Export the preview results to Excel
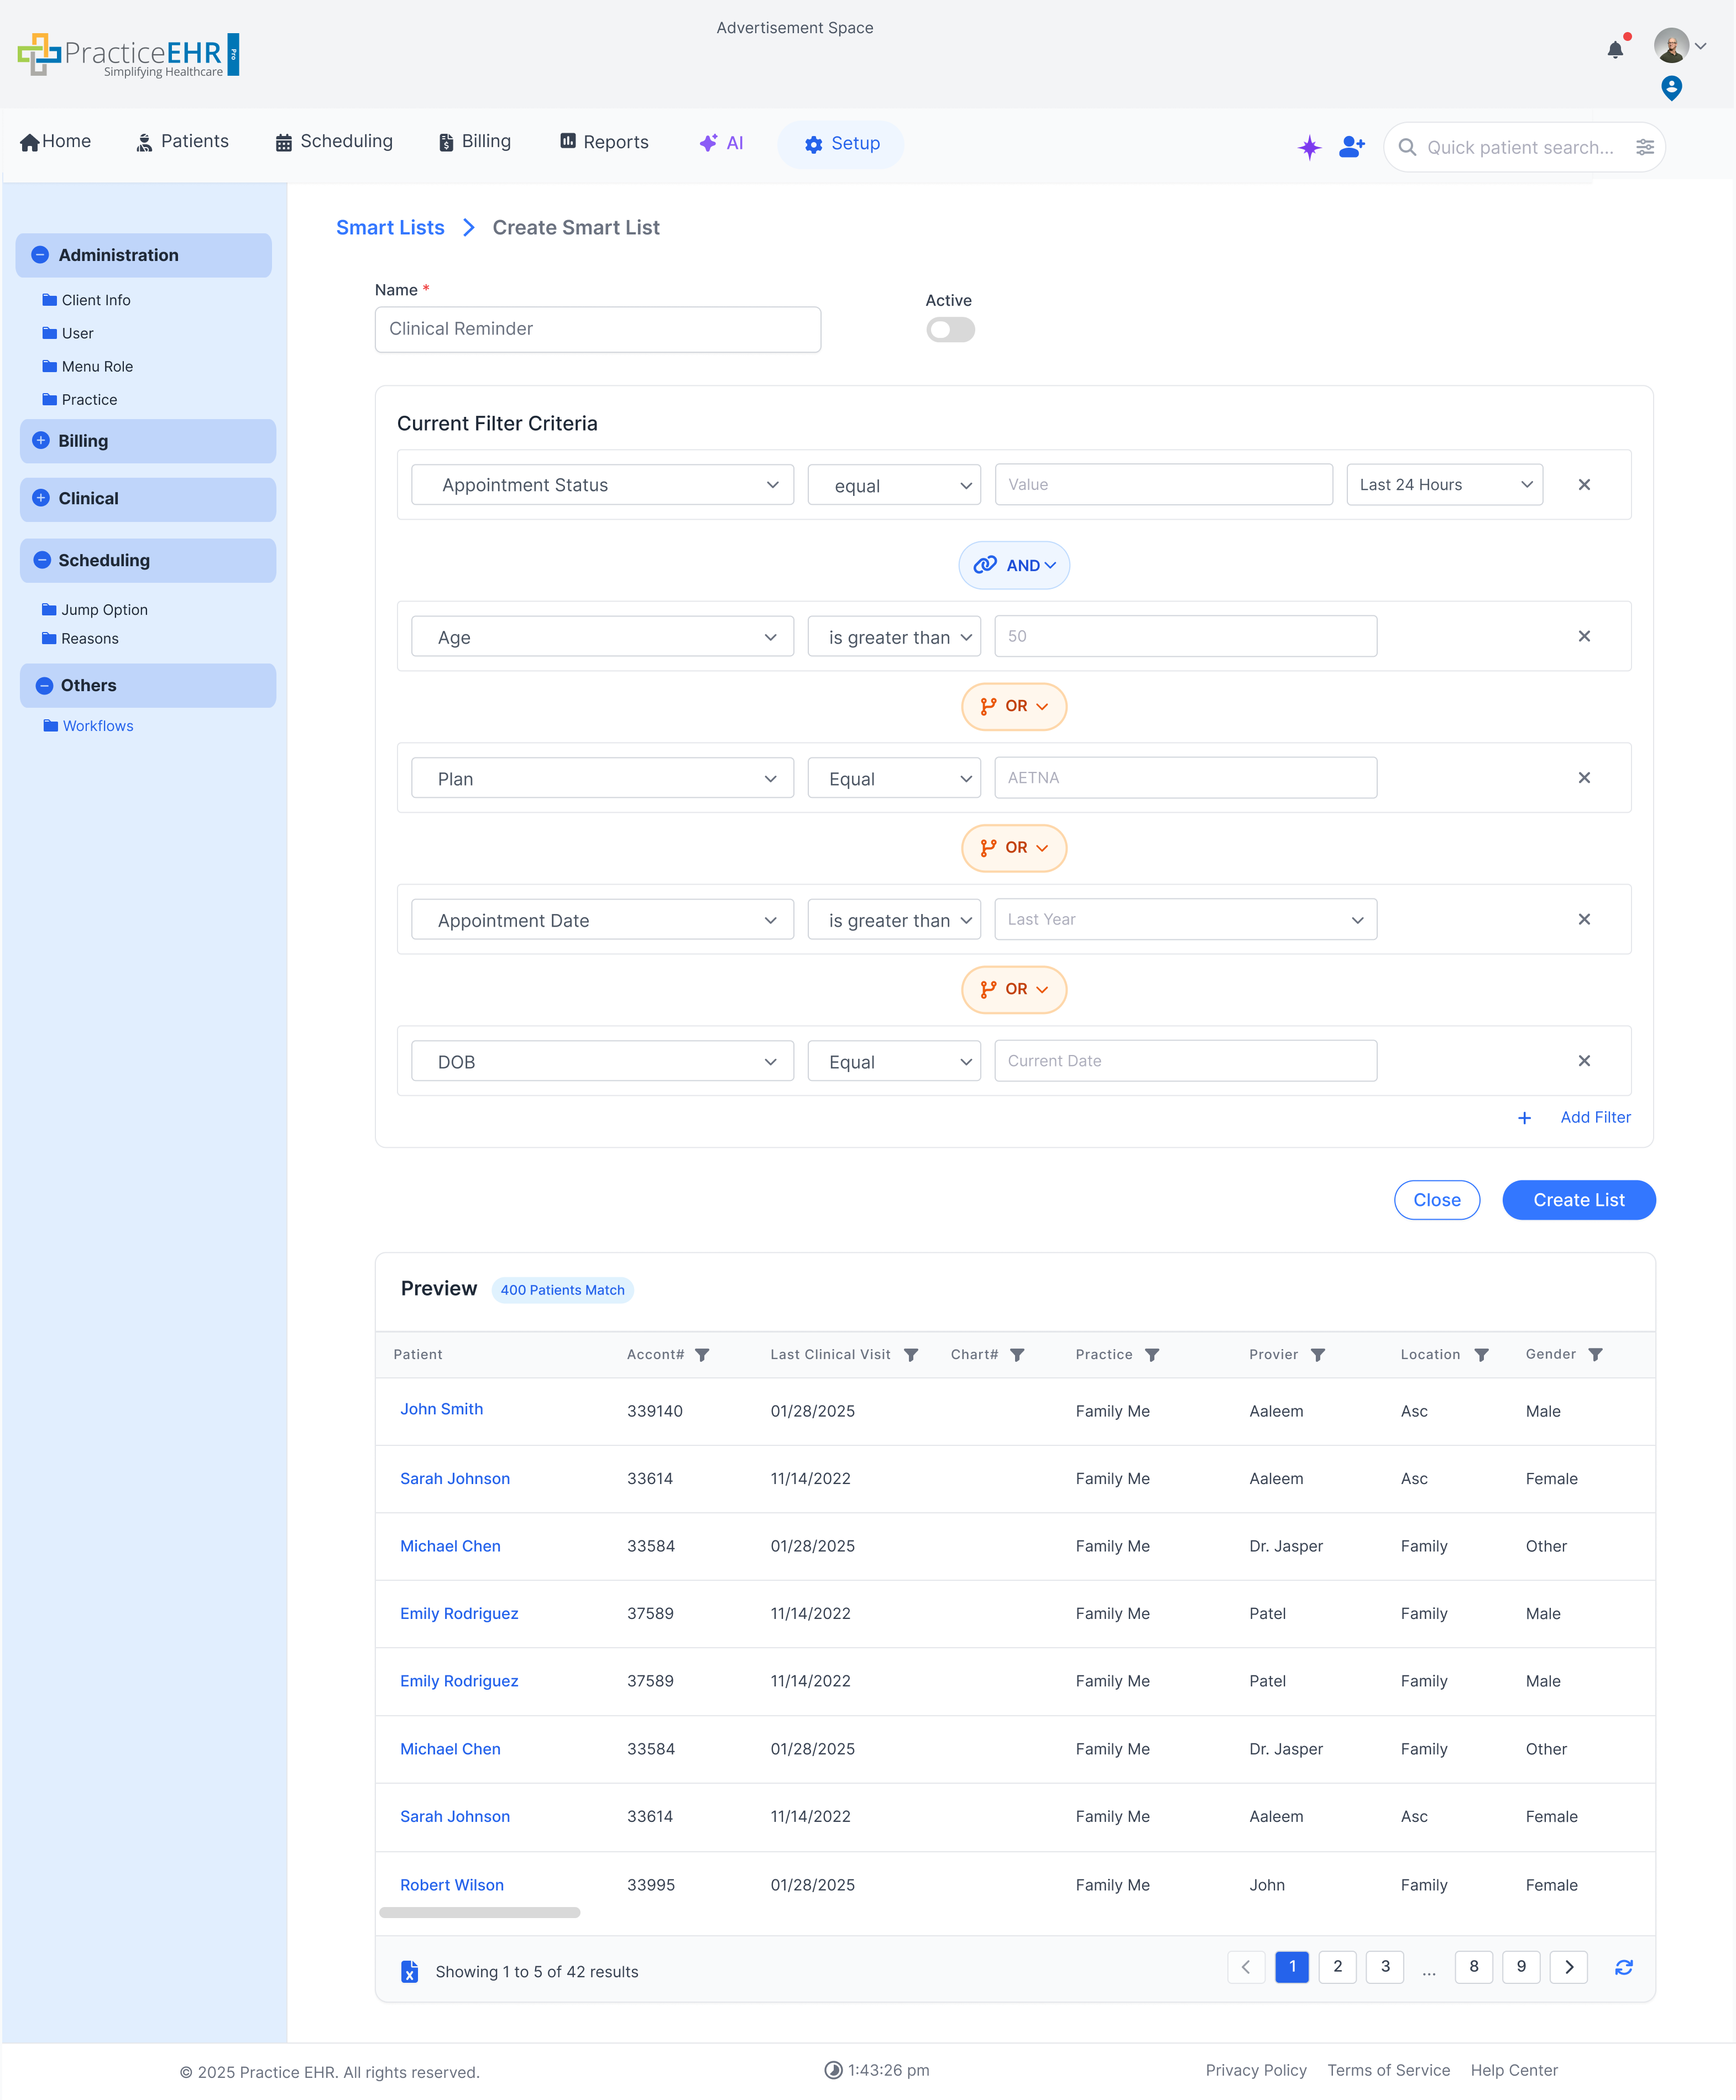This screenshot has width=1736, height=2100. point(410,1971)
